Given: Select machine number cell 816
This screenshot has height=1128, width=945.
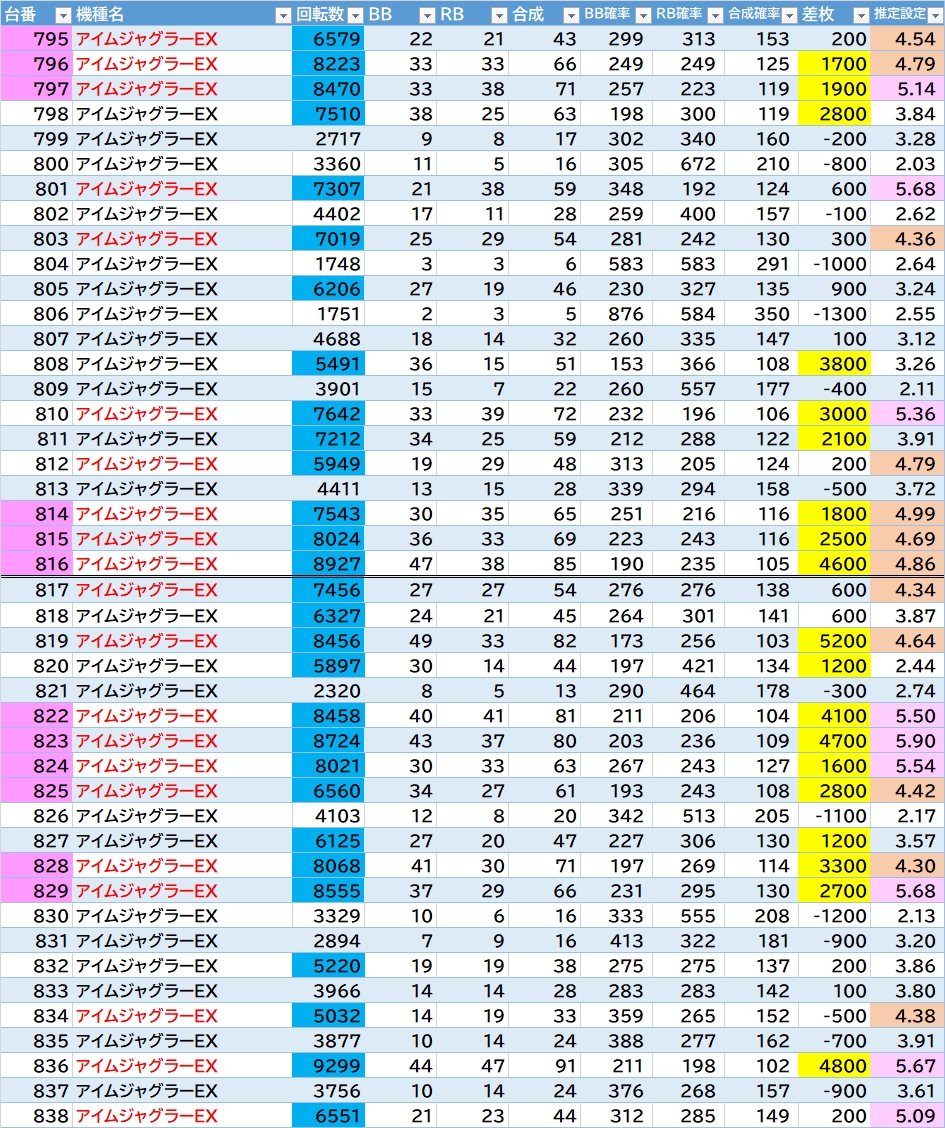Looking at the screenshot, I should click(36, 564).
